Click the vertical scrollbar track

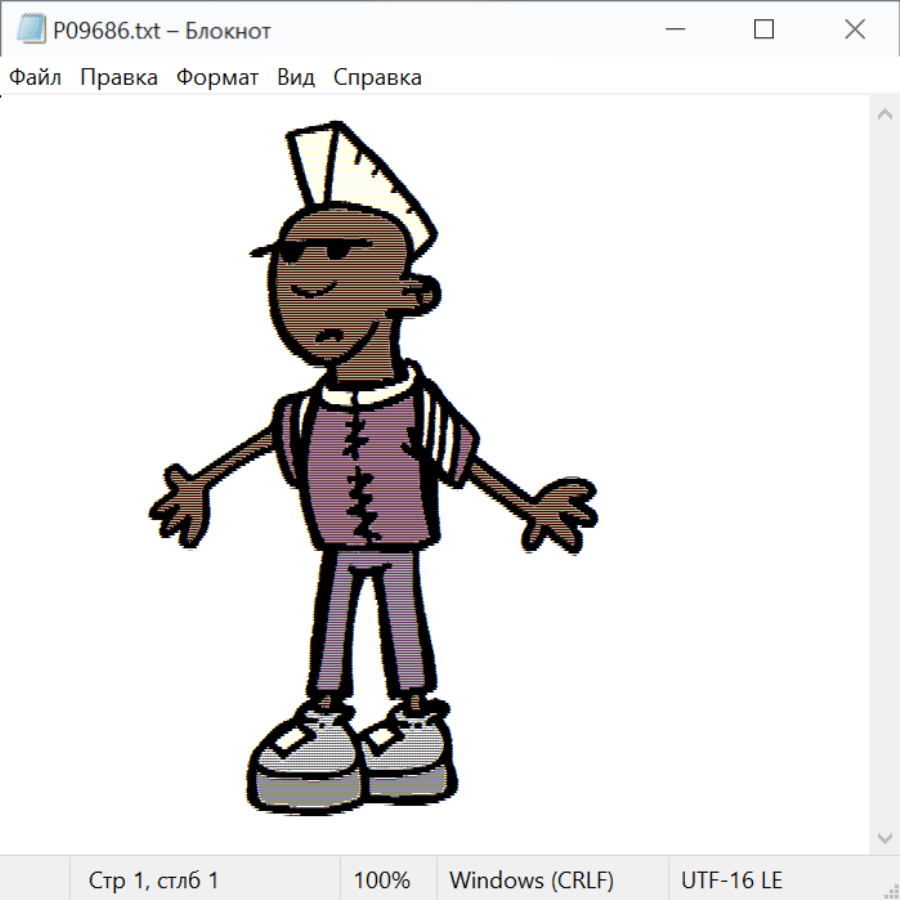point(884,475)
